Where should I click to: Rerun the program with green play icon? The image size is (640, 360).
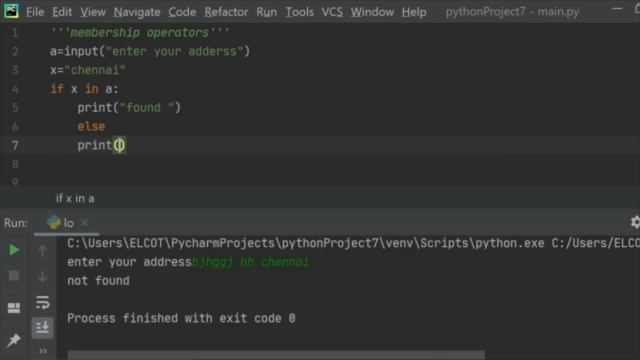click(x=14, y=250)
